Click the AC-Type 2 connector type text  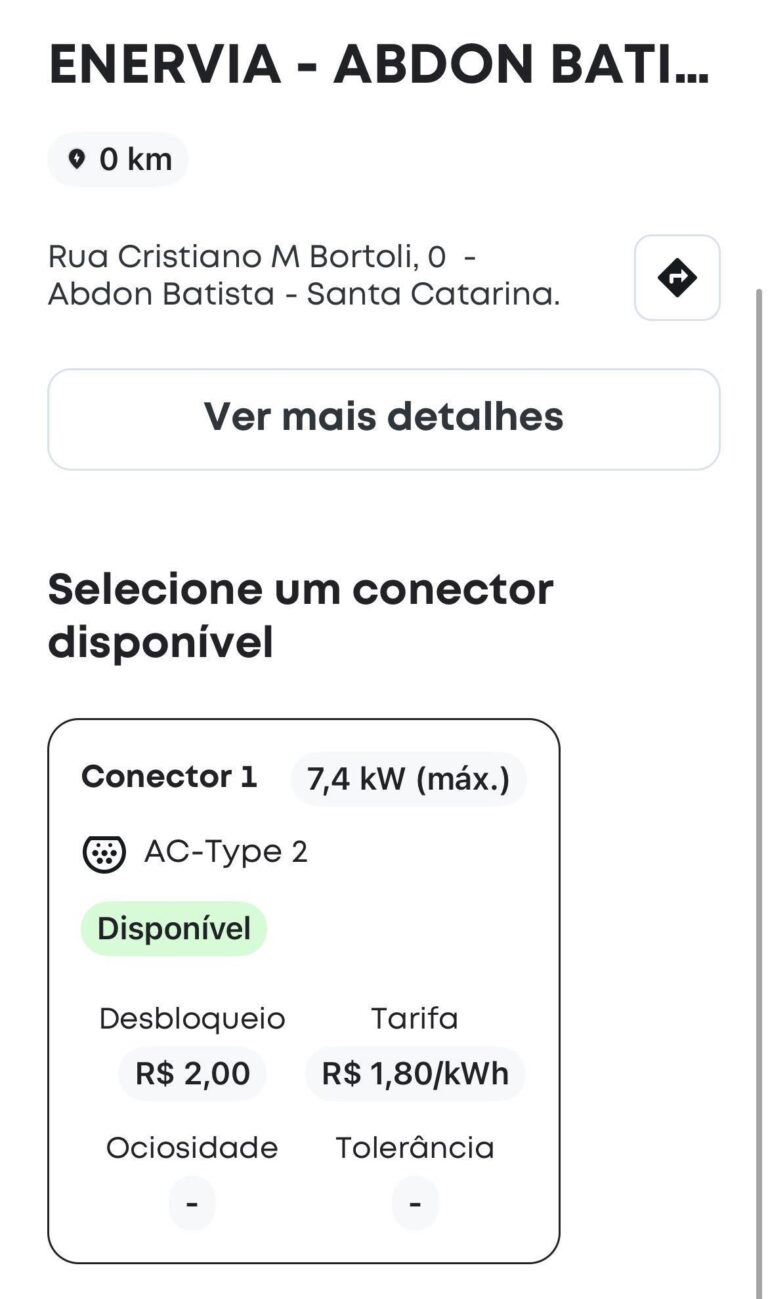[226, 853]
